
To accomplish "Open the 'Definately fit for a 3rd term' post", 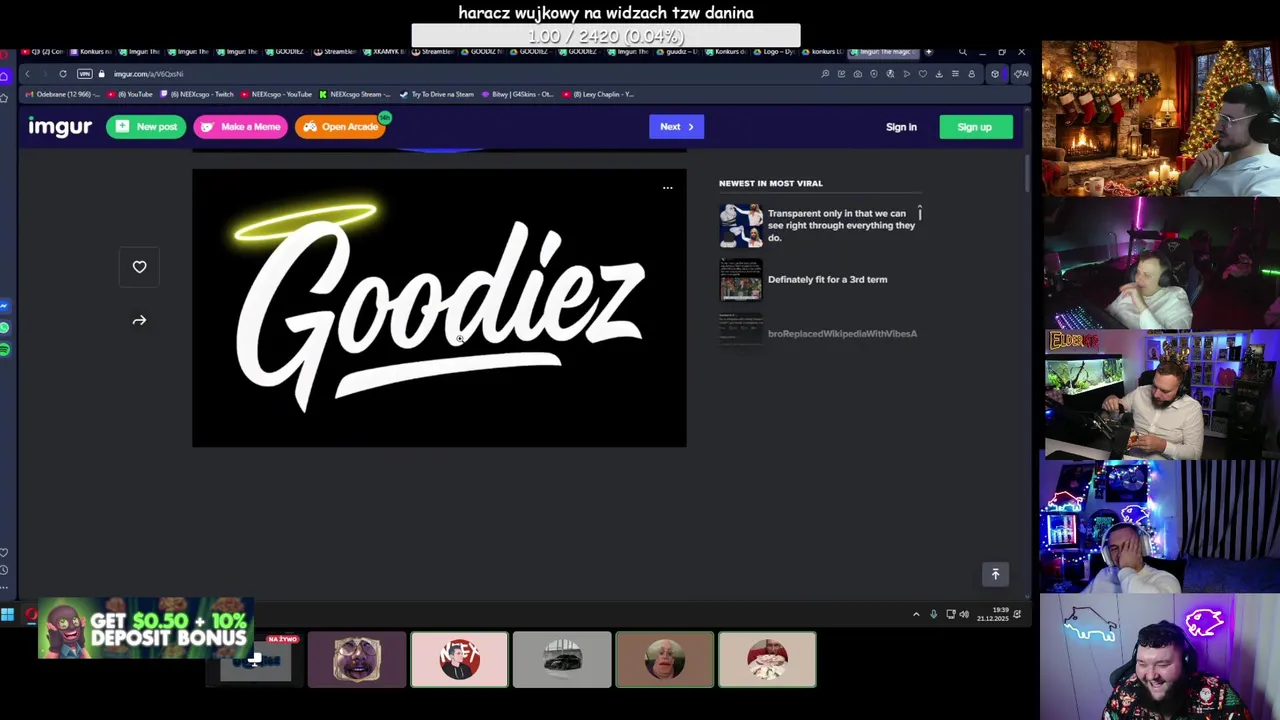I will click(827, 280).
